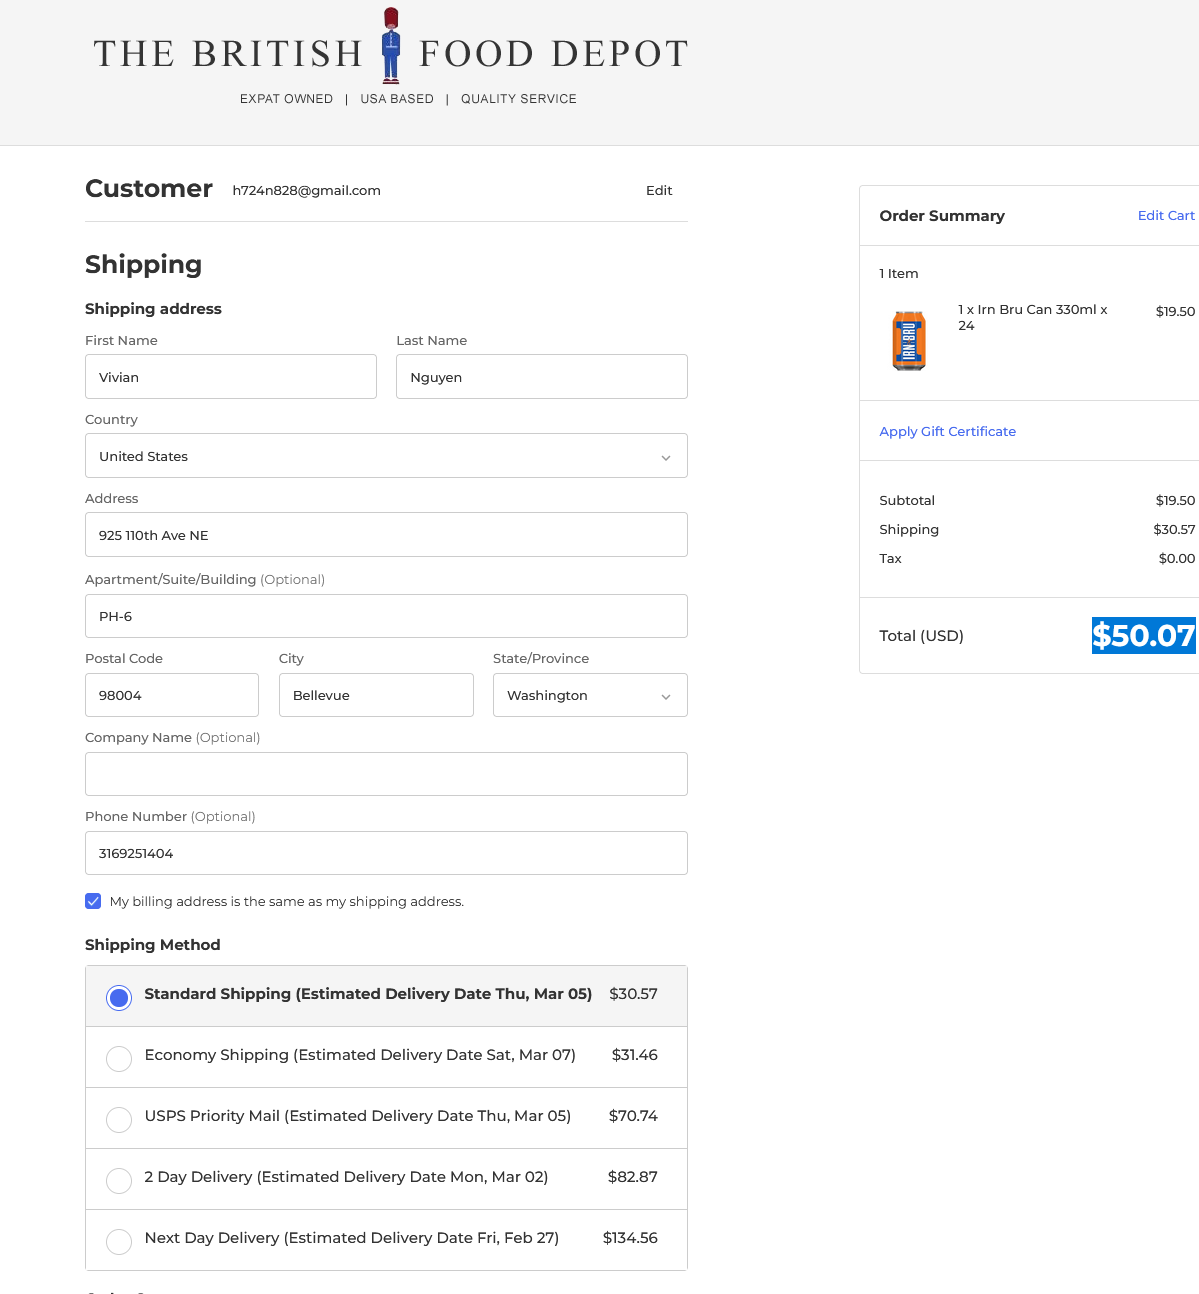The width and height of the screenshot is (1199, 1294).
Task: Expand the State/Province dropdown
Action: (590, 696)
